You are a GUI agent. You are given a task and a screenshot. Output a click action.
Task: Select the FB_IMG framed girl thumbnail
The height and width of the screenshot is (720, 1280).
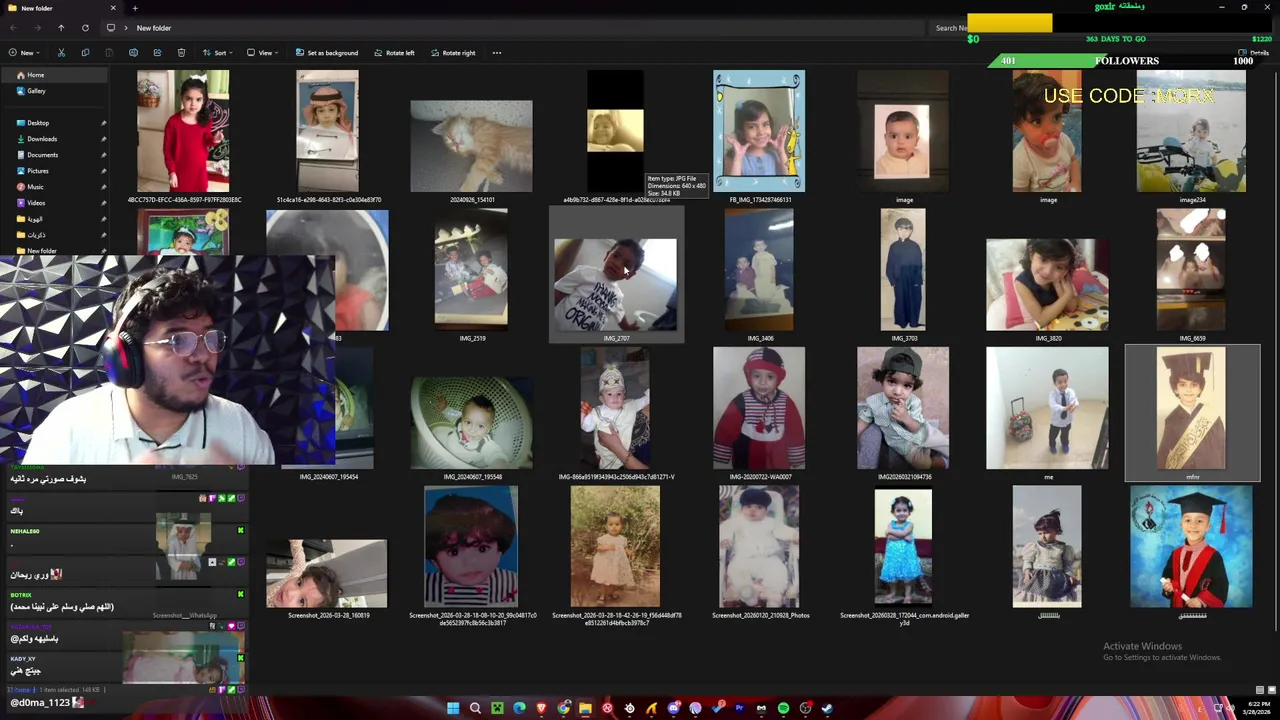tap(759, 131)
